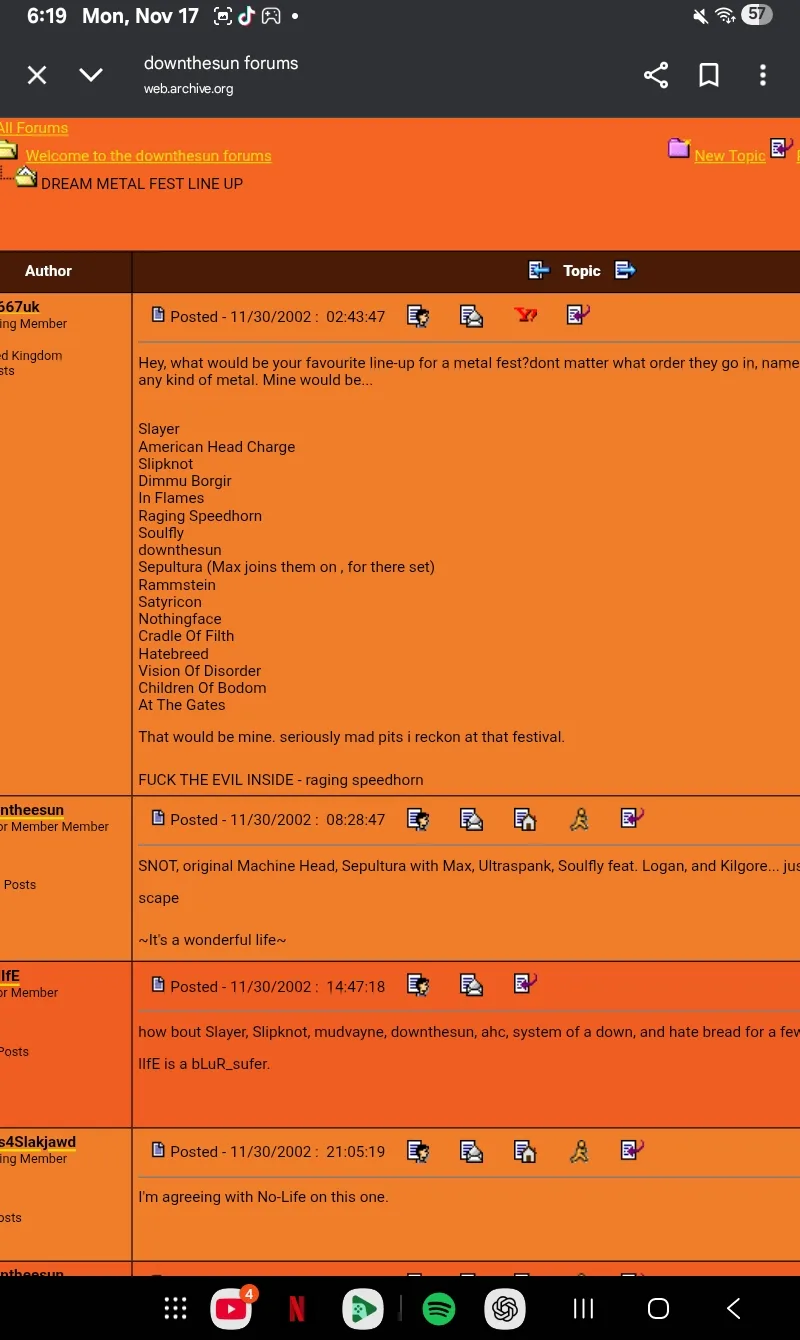Click the New Topic link
This screenshot has height=1340, width=800.
coord(730,156)
